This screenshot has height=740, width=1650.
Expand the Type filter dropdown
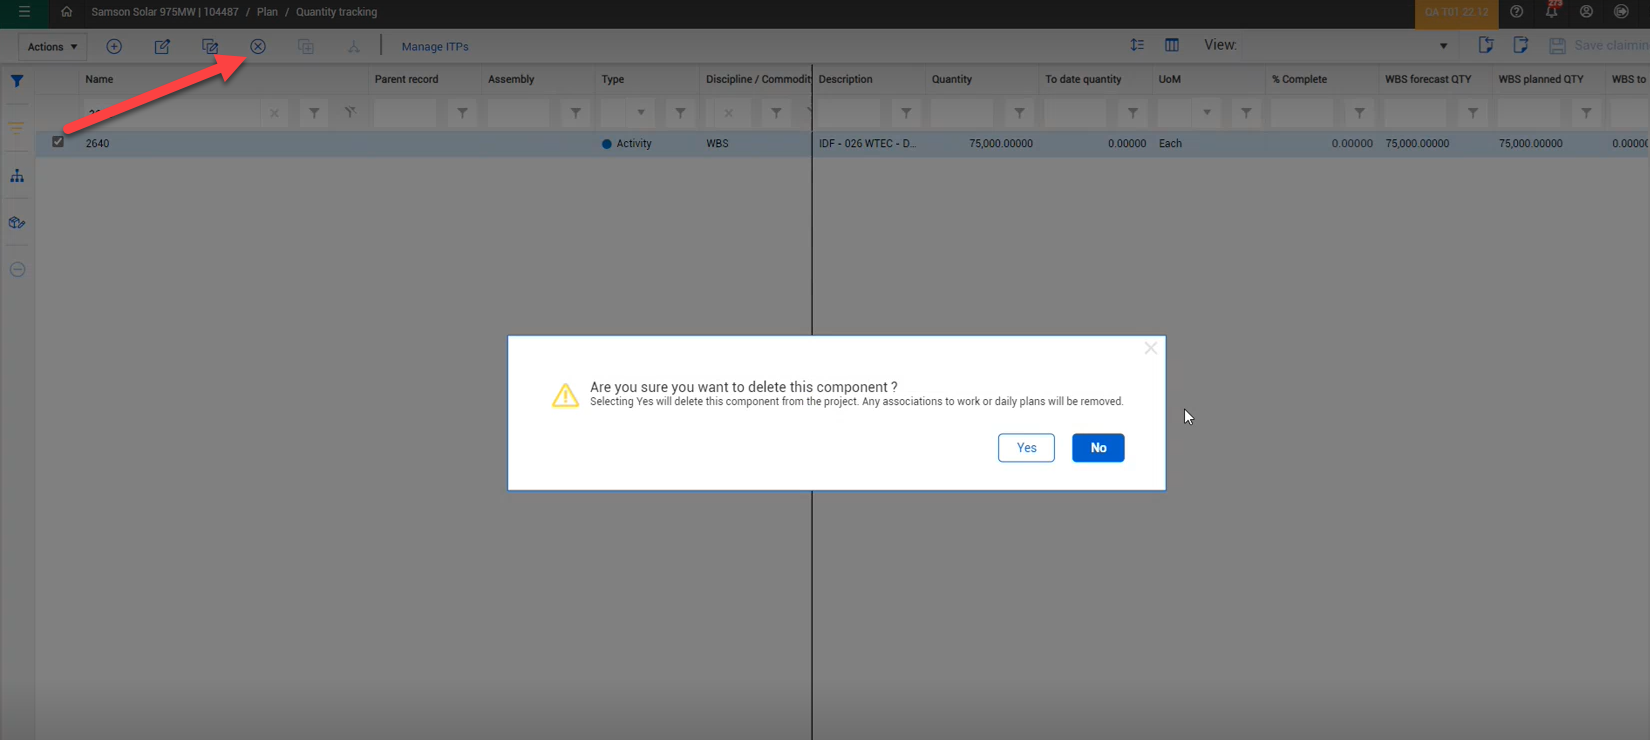(641, 113)
